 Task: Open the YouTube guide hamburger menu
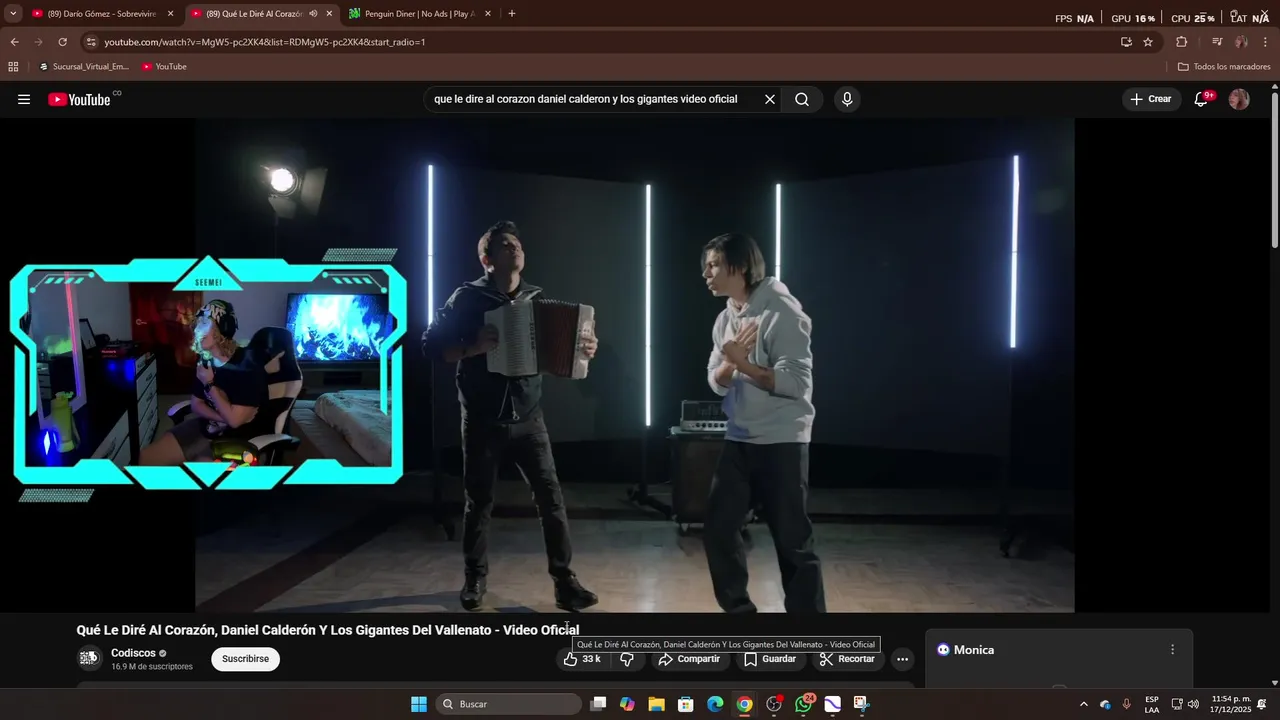pos(24,99)
